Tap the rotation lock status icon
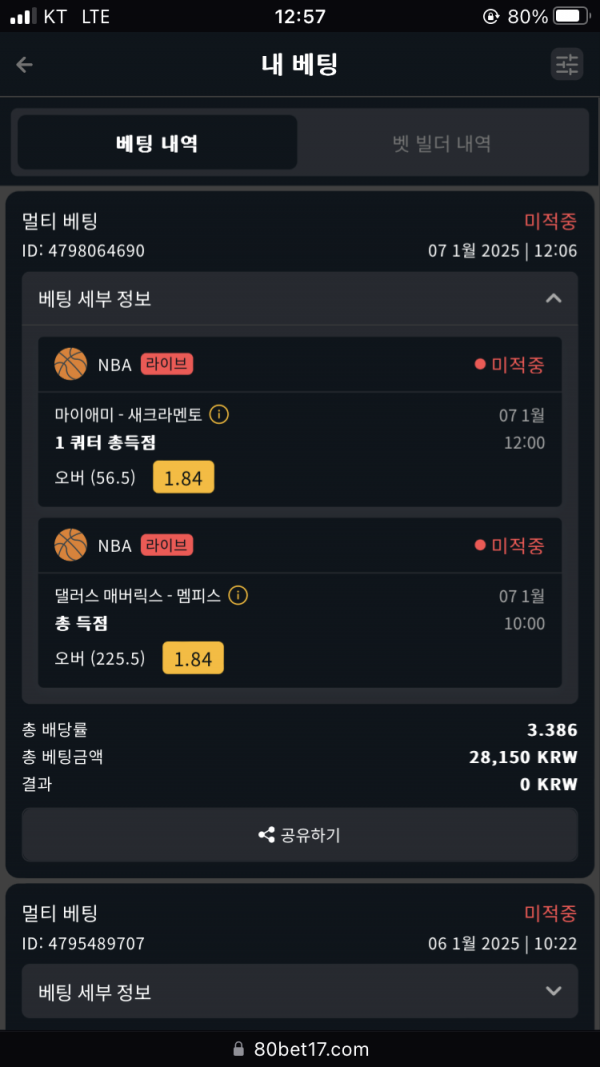The image size is (600, 1067). [x=490, y=16]
